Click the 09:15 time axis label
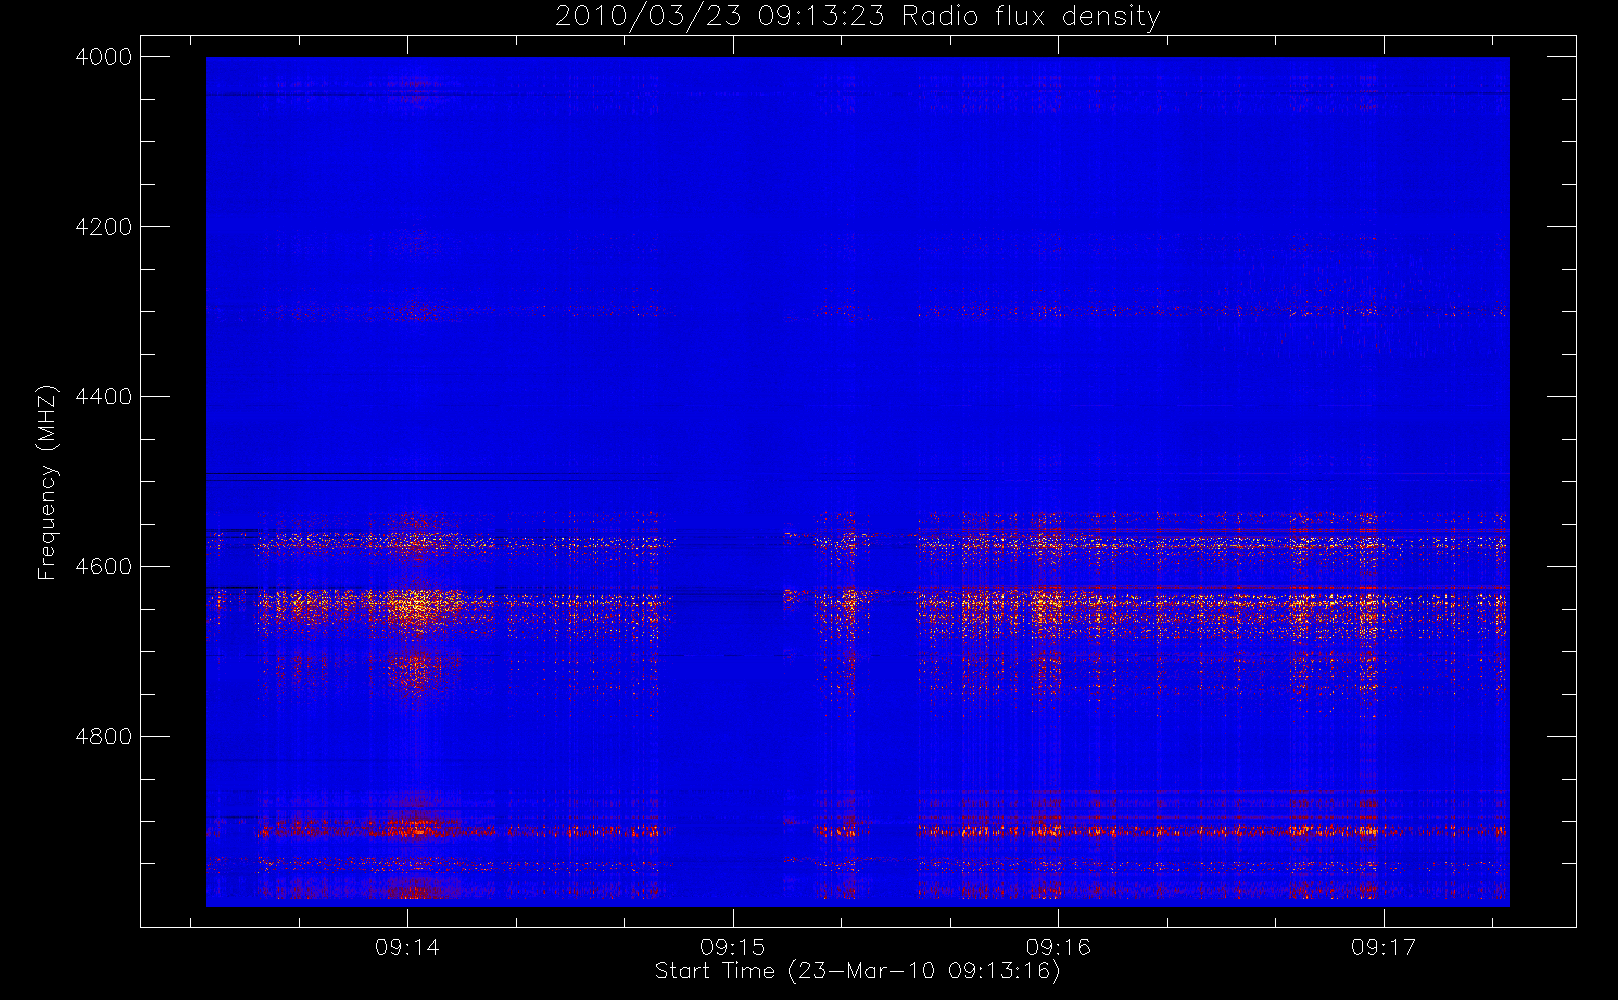This screenshot has width=1618, height=1000. pyautogui.click(x=733, y=946)
